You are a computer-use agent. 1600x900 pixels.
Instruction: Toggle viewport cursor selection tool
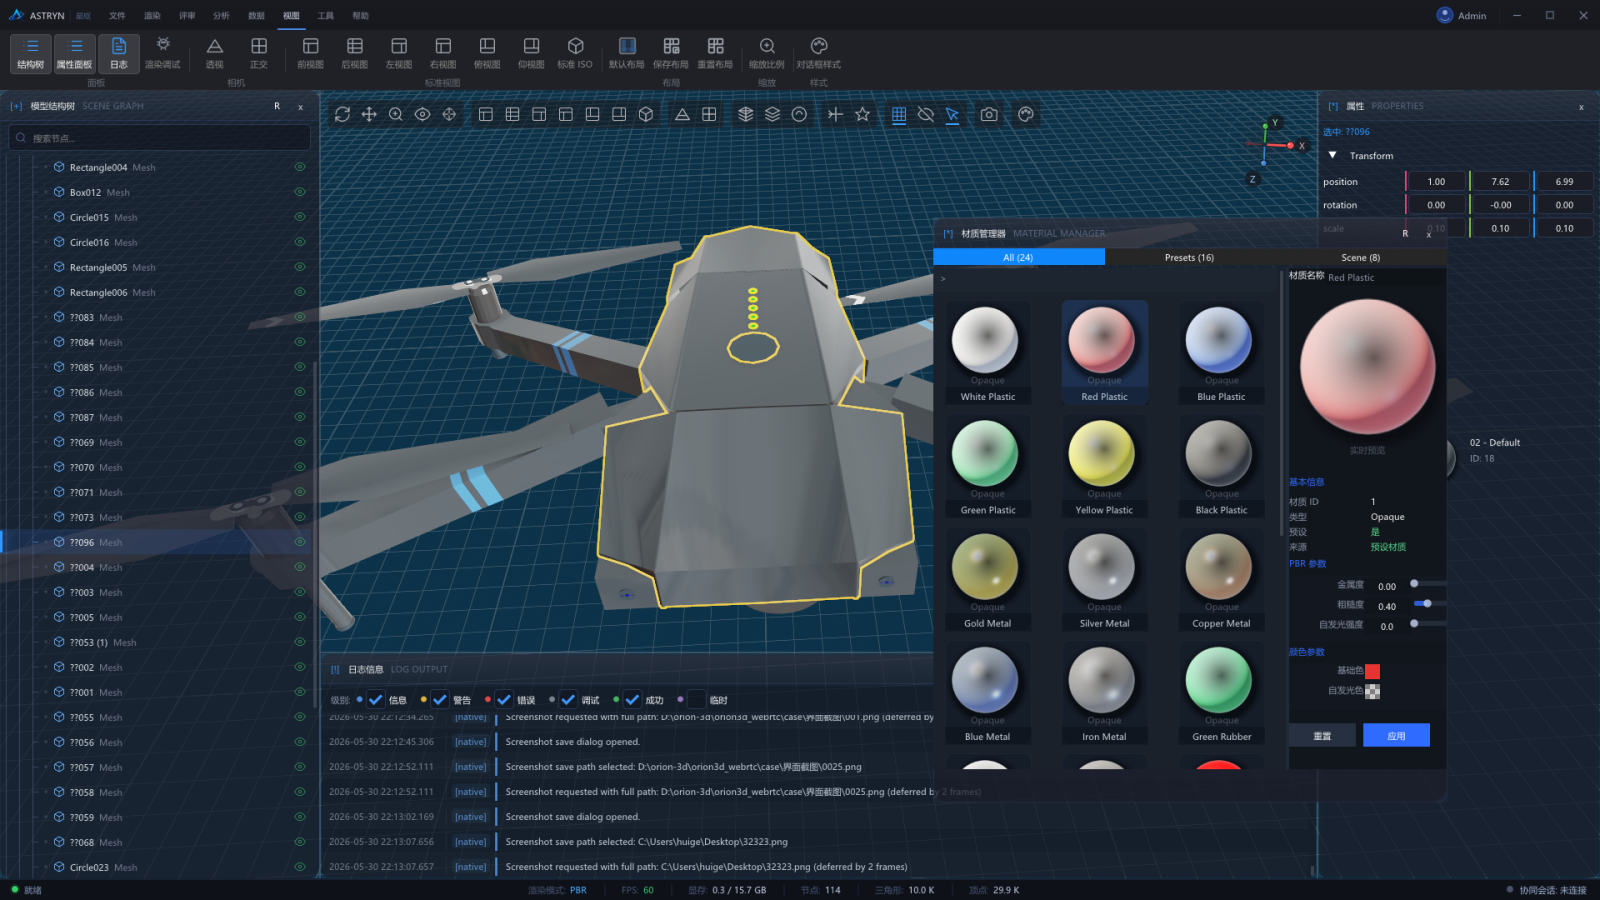pos(952,115)
